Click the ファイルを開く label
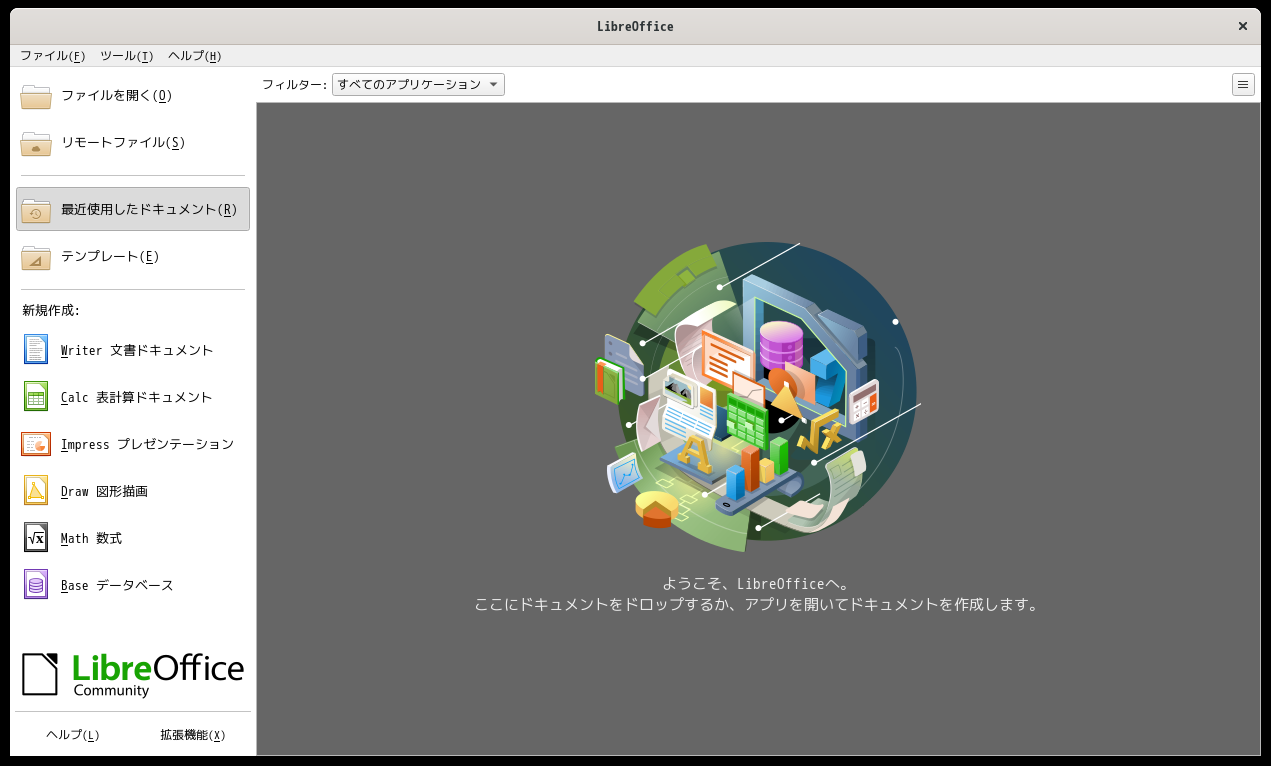 click(117, 96)
